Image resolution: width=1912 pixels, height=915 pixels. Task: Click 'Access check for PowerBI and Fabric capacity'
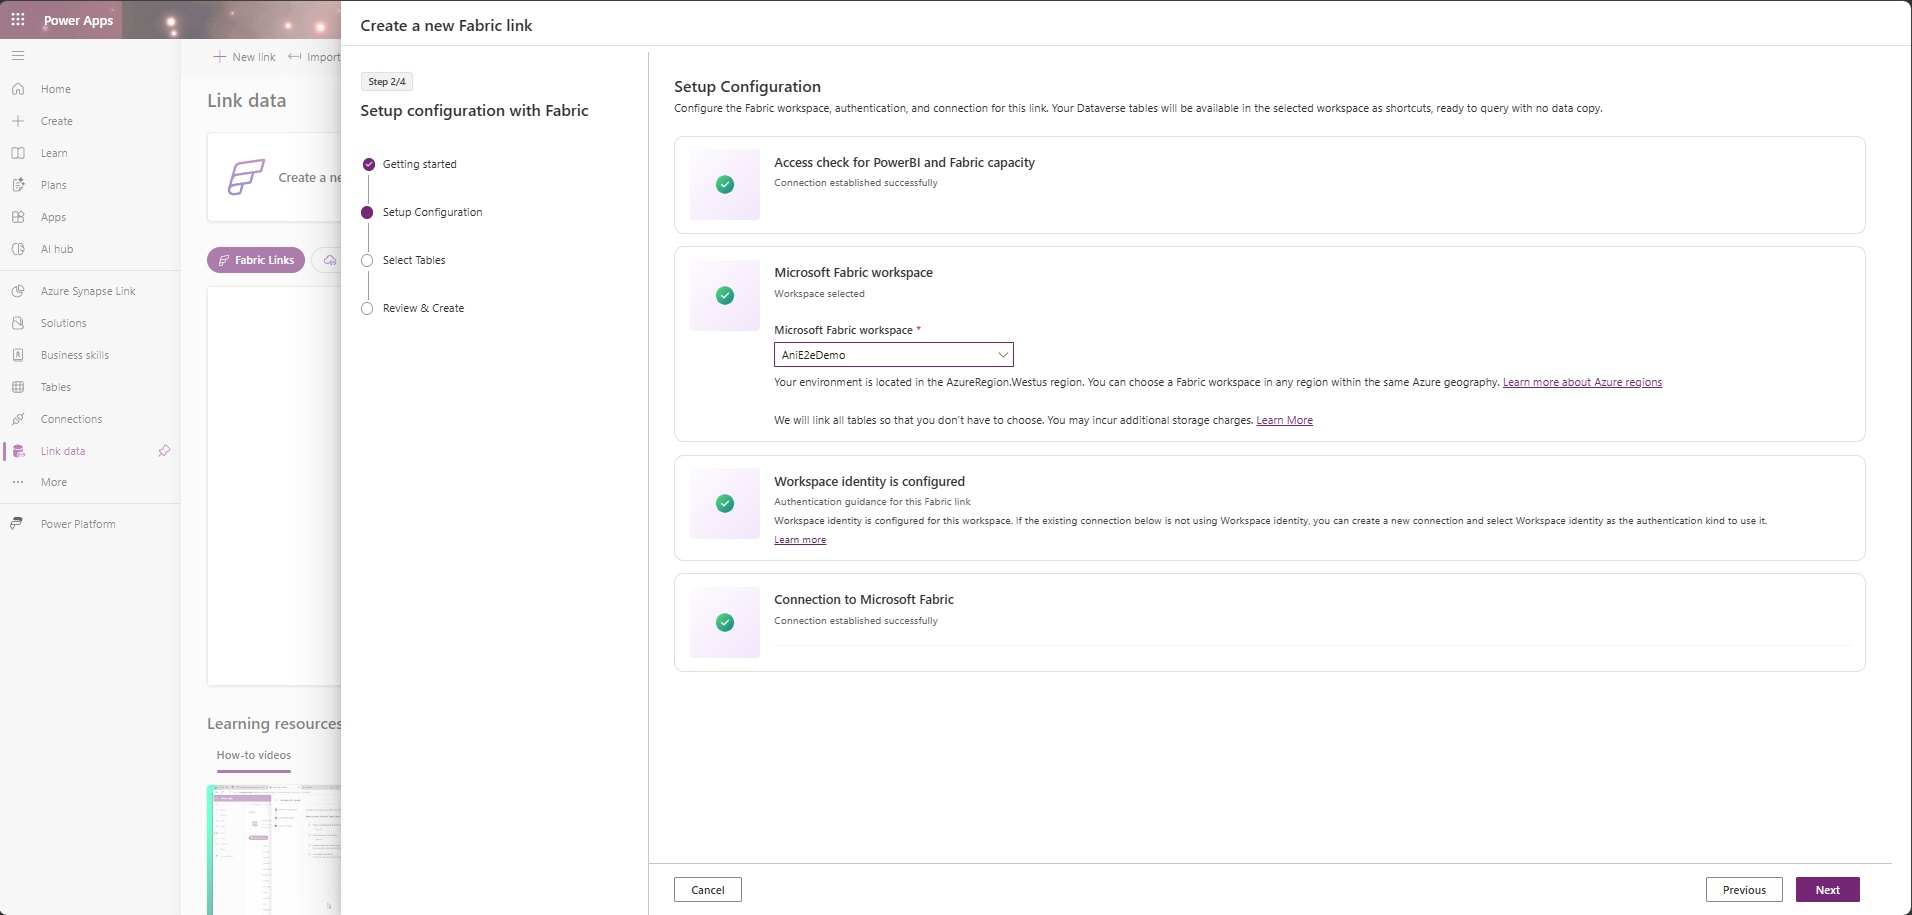point(904,162)
